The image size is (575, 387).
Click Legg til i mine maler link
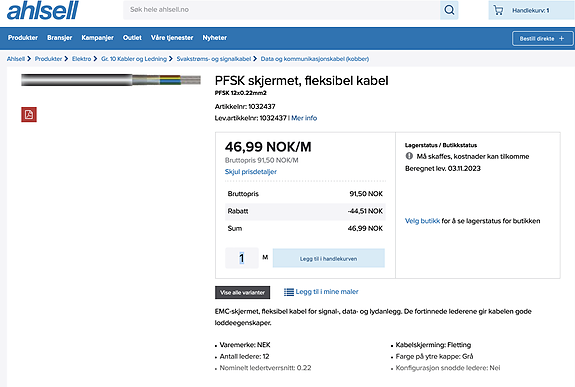click(x=327, y=292)
